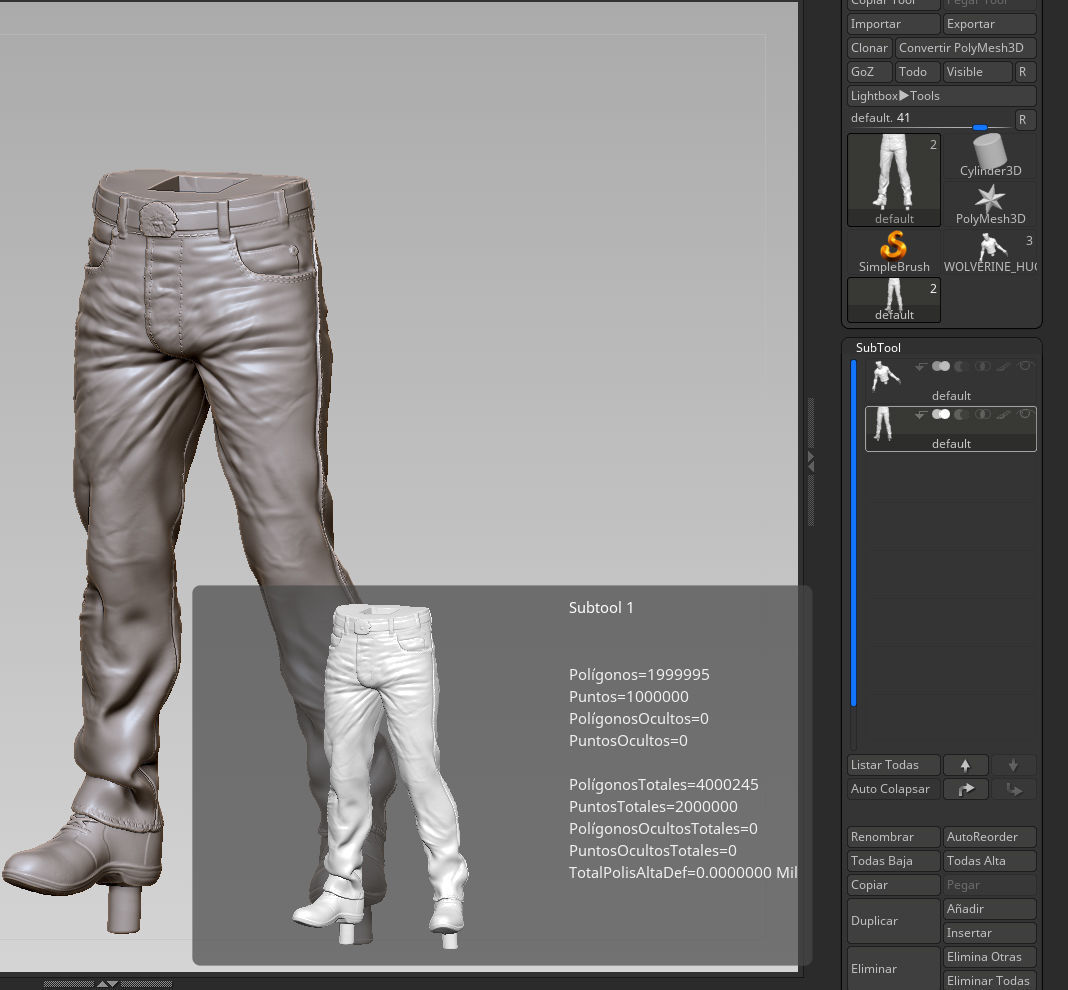Click the Visible button

[x=977, y=72]
